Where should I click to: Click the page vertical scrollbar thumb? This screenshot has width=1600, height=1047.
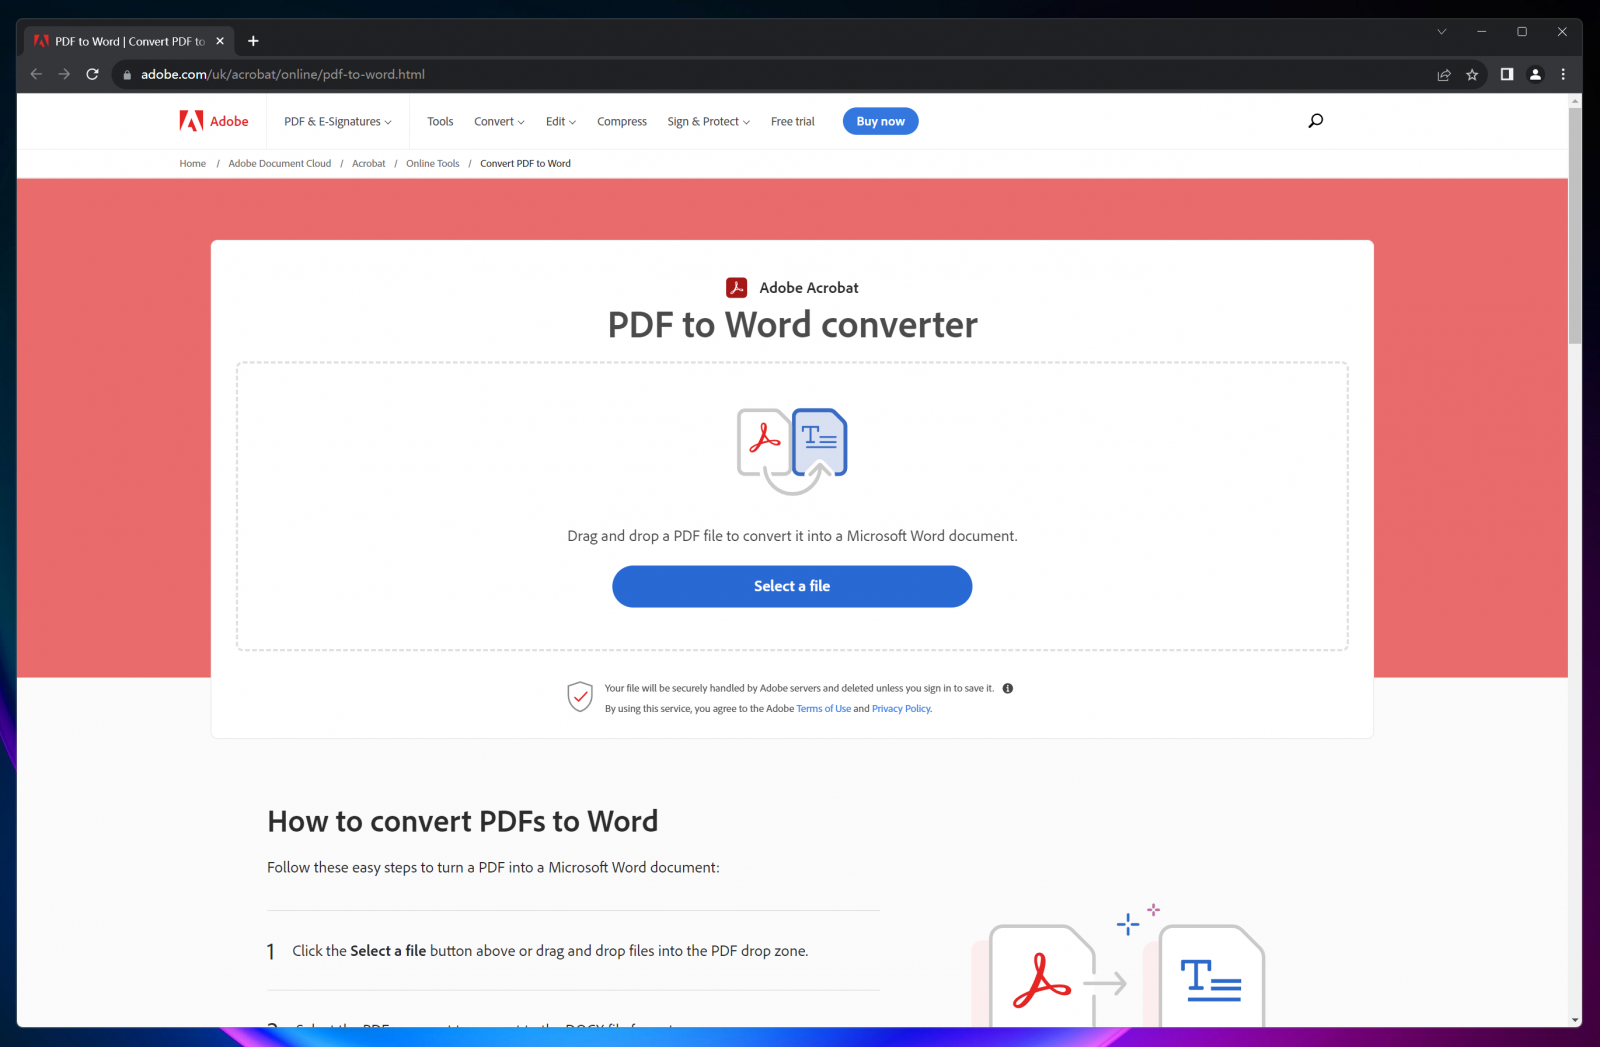[1575, 225]
